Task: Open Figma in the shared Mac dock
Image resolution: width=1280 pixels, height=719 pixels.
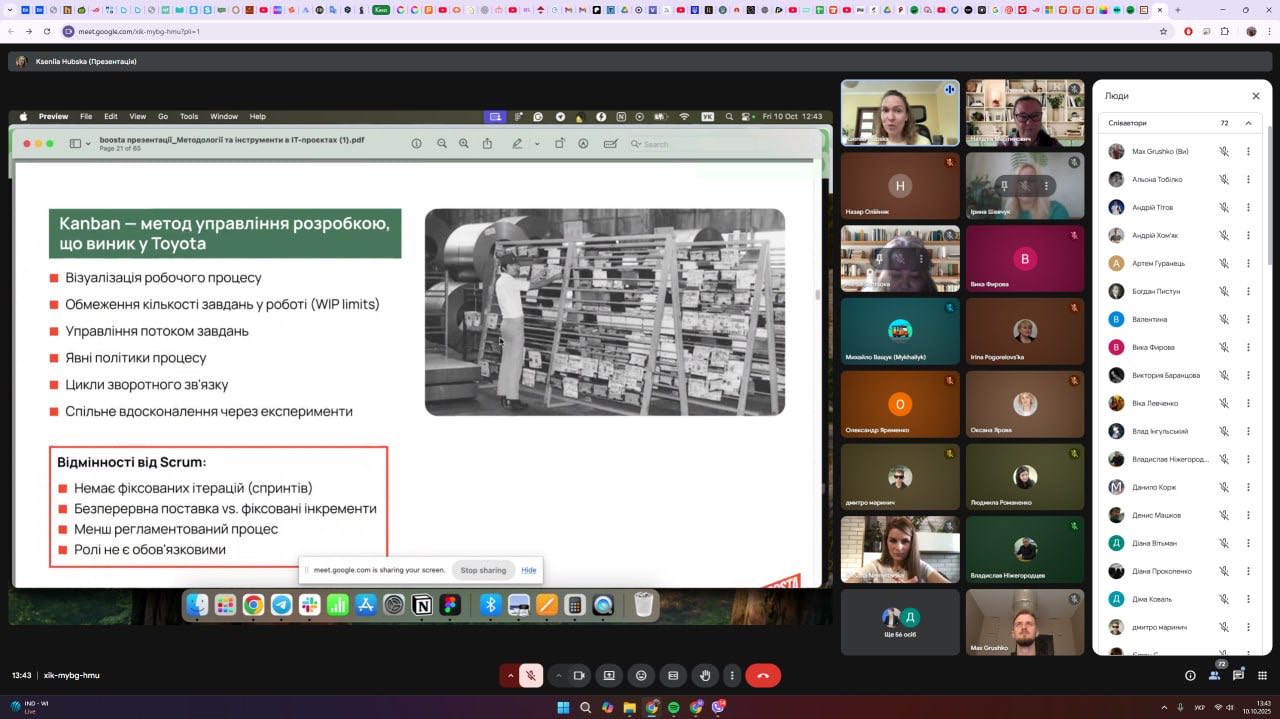Action: [450, 605]
